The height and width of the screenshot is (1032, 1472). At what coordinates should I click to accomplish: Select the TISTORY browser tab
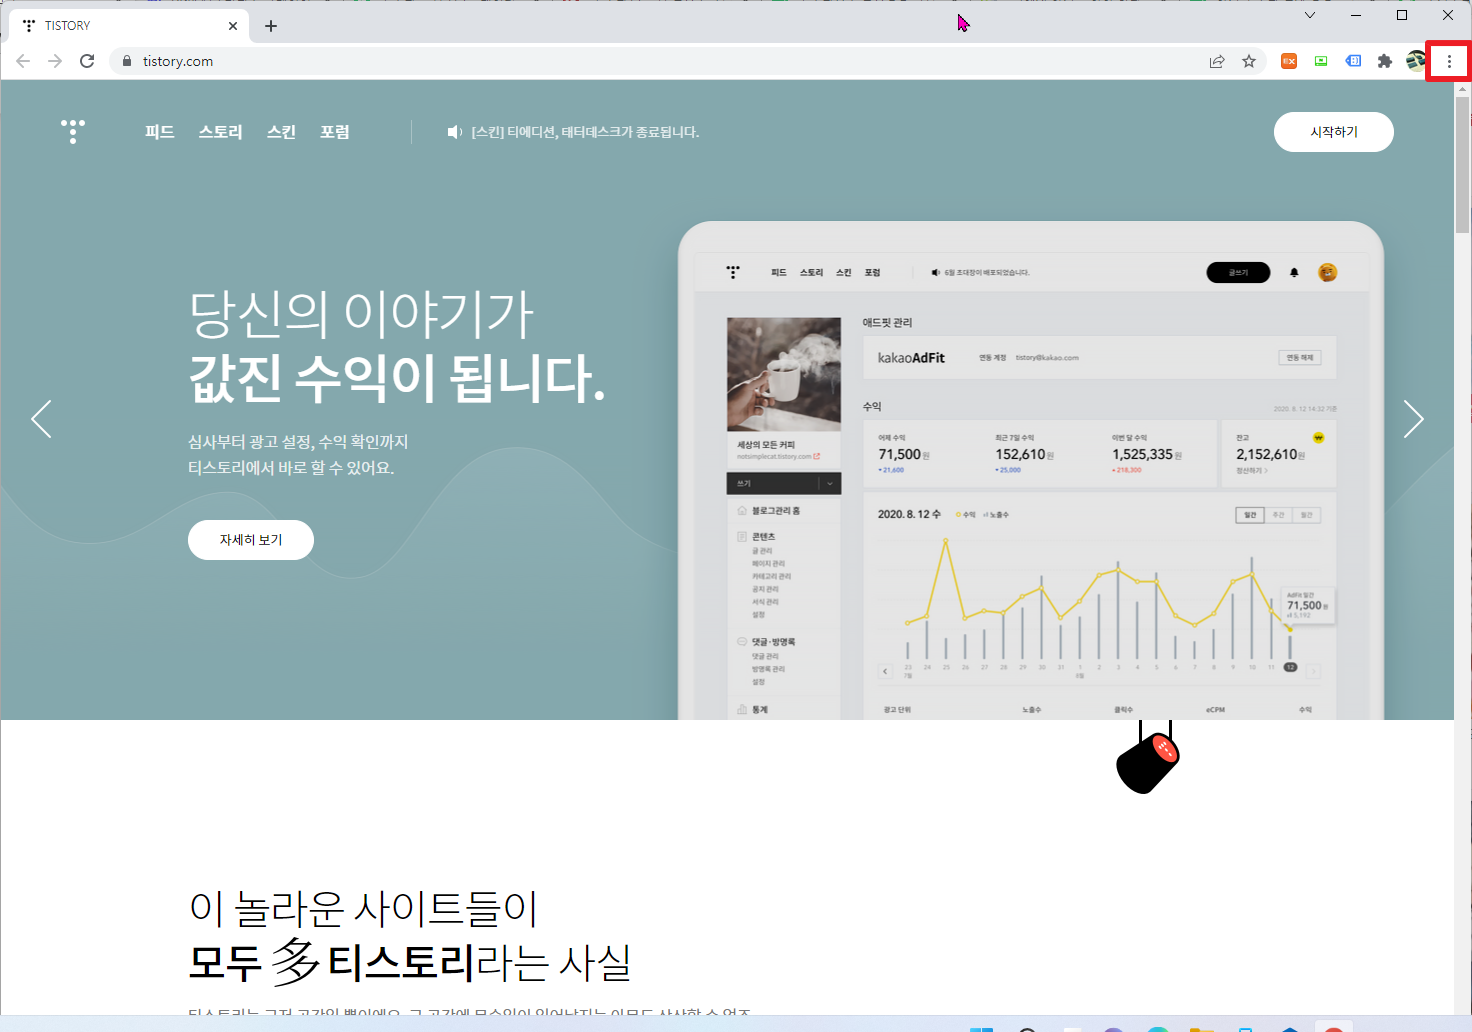pyautogui.click(x=128, y=26)
